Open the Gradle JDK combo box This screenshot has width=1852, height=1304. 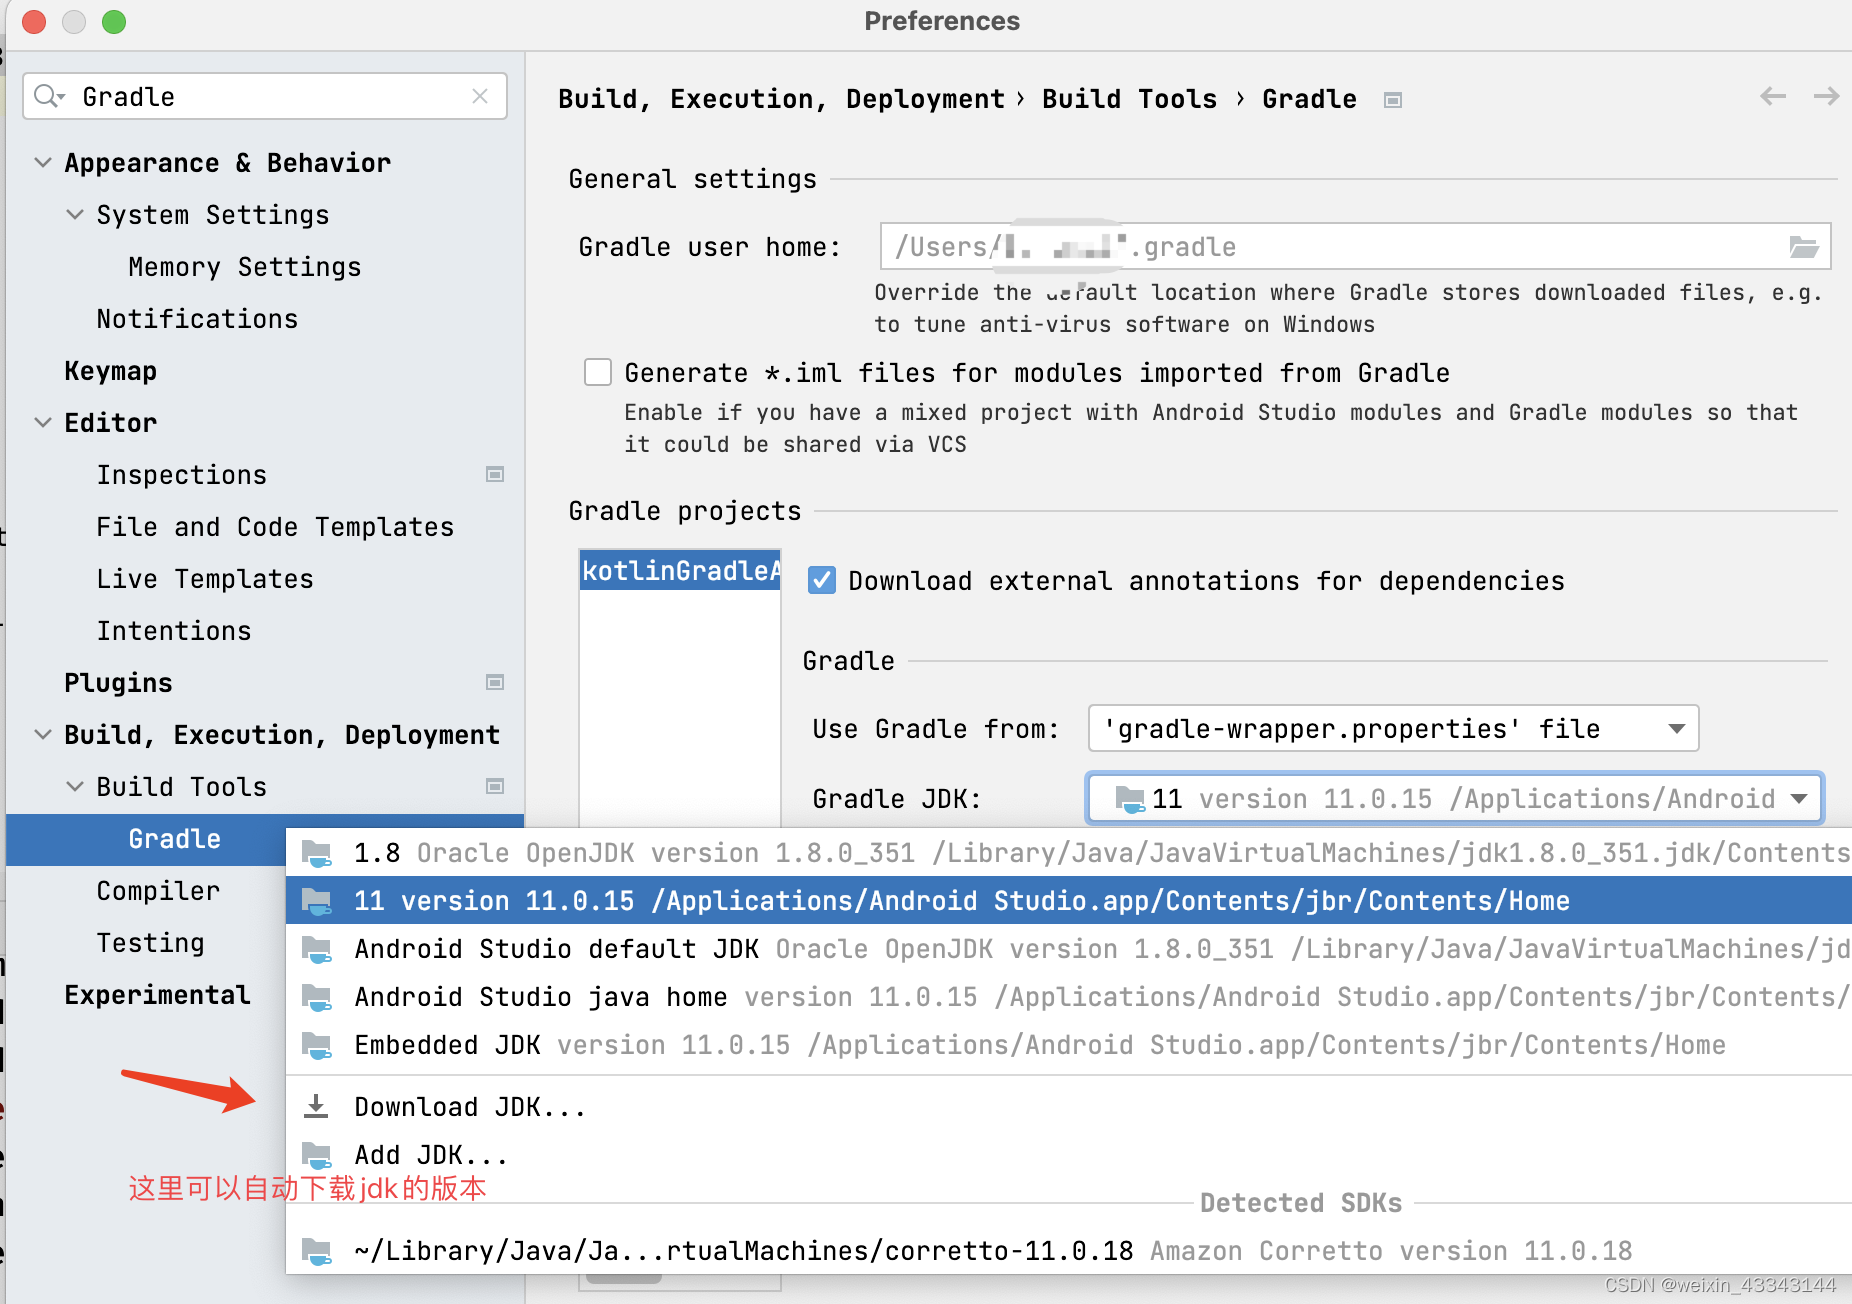click(1455, 798)
